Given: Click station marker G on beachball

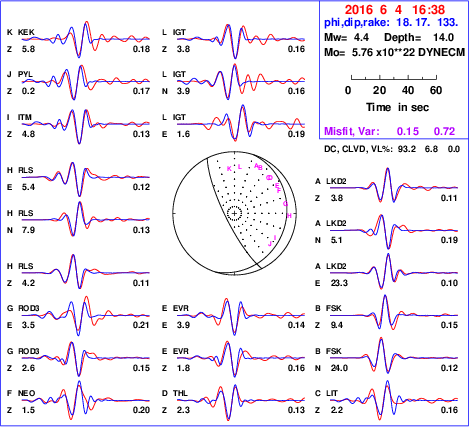Looking at the screenshot, I should (x=285, y=204).
